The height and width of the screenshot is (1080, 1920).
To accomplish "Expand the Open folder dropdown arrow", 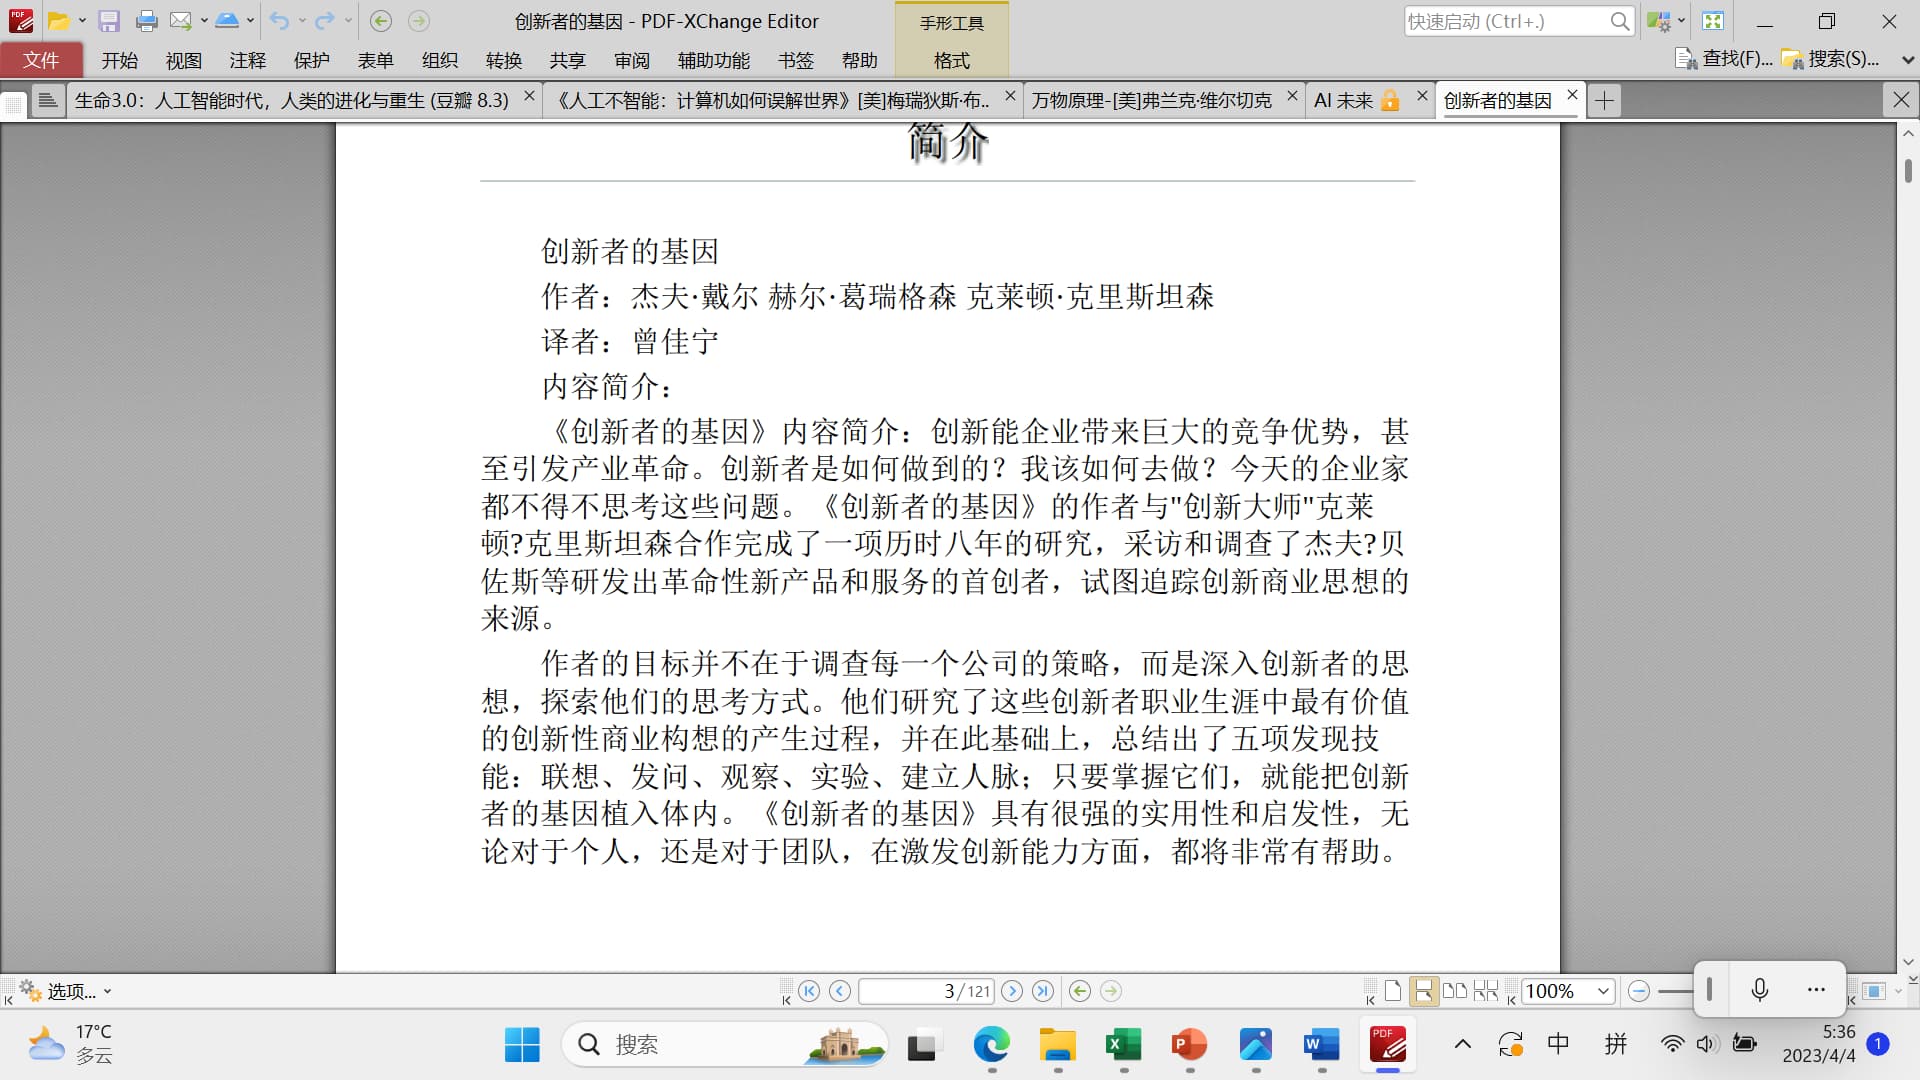I will [82, 21].
